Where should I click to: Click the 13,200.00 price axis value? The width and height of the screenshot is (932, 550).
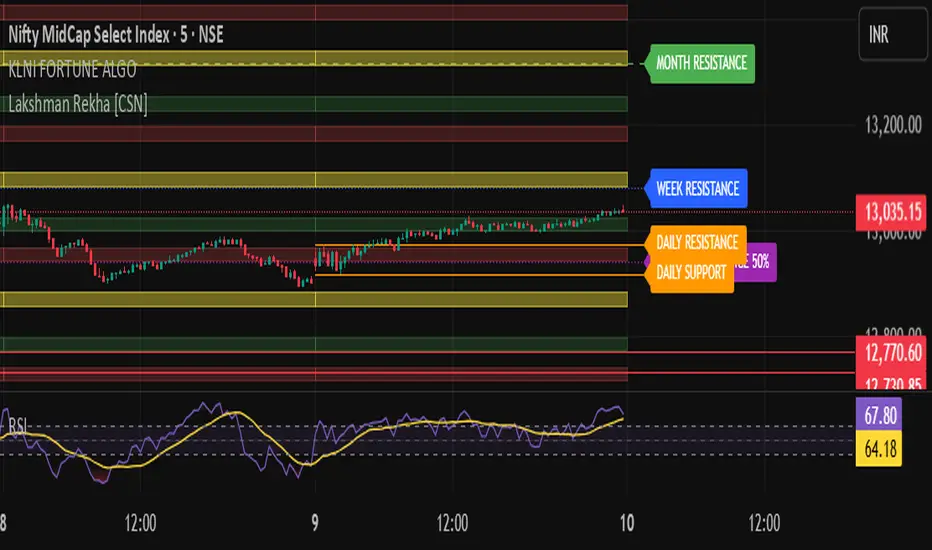click(x=893, y=125)
